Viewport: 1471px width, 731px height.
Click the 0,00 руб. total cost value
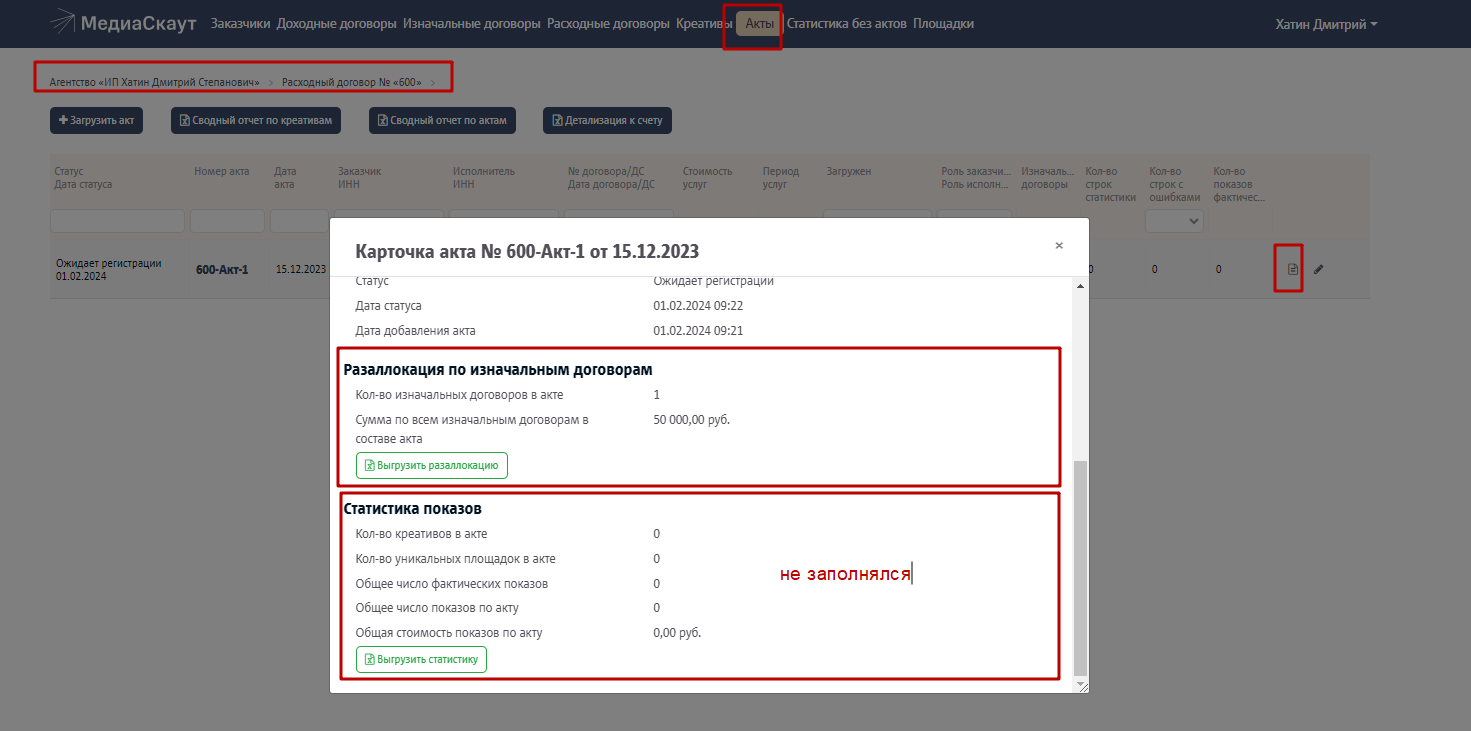(x=677, y=633)
